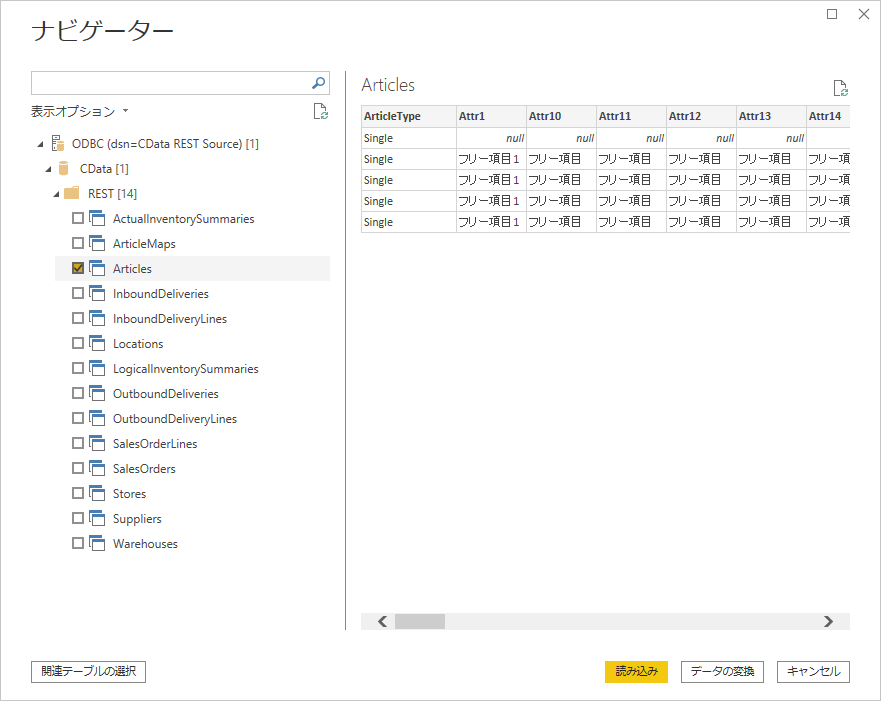Click the ActualInventorySummaries table icon
The height and width of the screenshot is (701, 881).
97,219
